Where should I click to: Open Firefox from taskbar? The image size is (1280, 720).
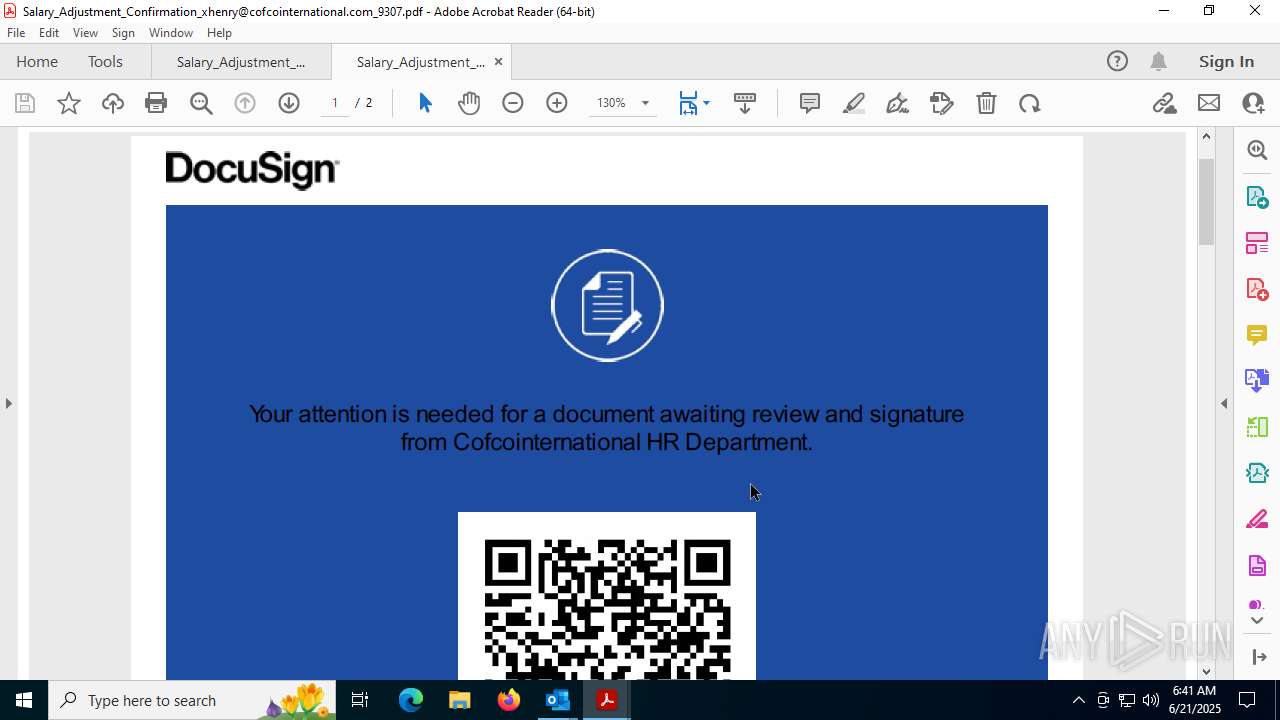pos(509,700)
